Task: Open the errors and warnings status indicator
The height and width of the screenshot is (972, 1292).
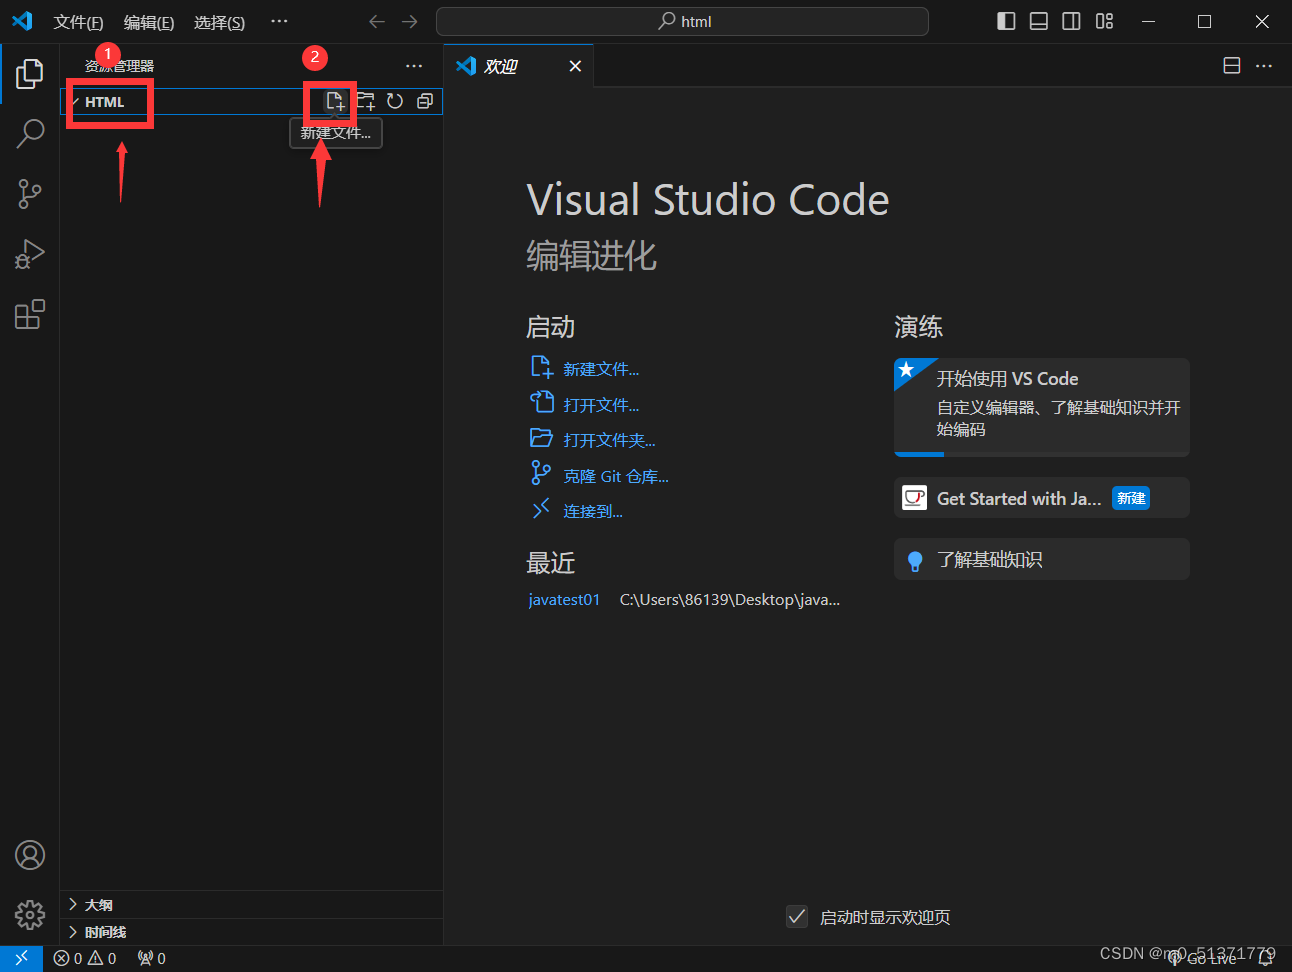Action: (x=85, y=958)
